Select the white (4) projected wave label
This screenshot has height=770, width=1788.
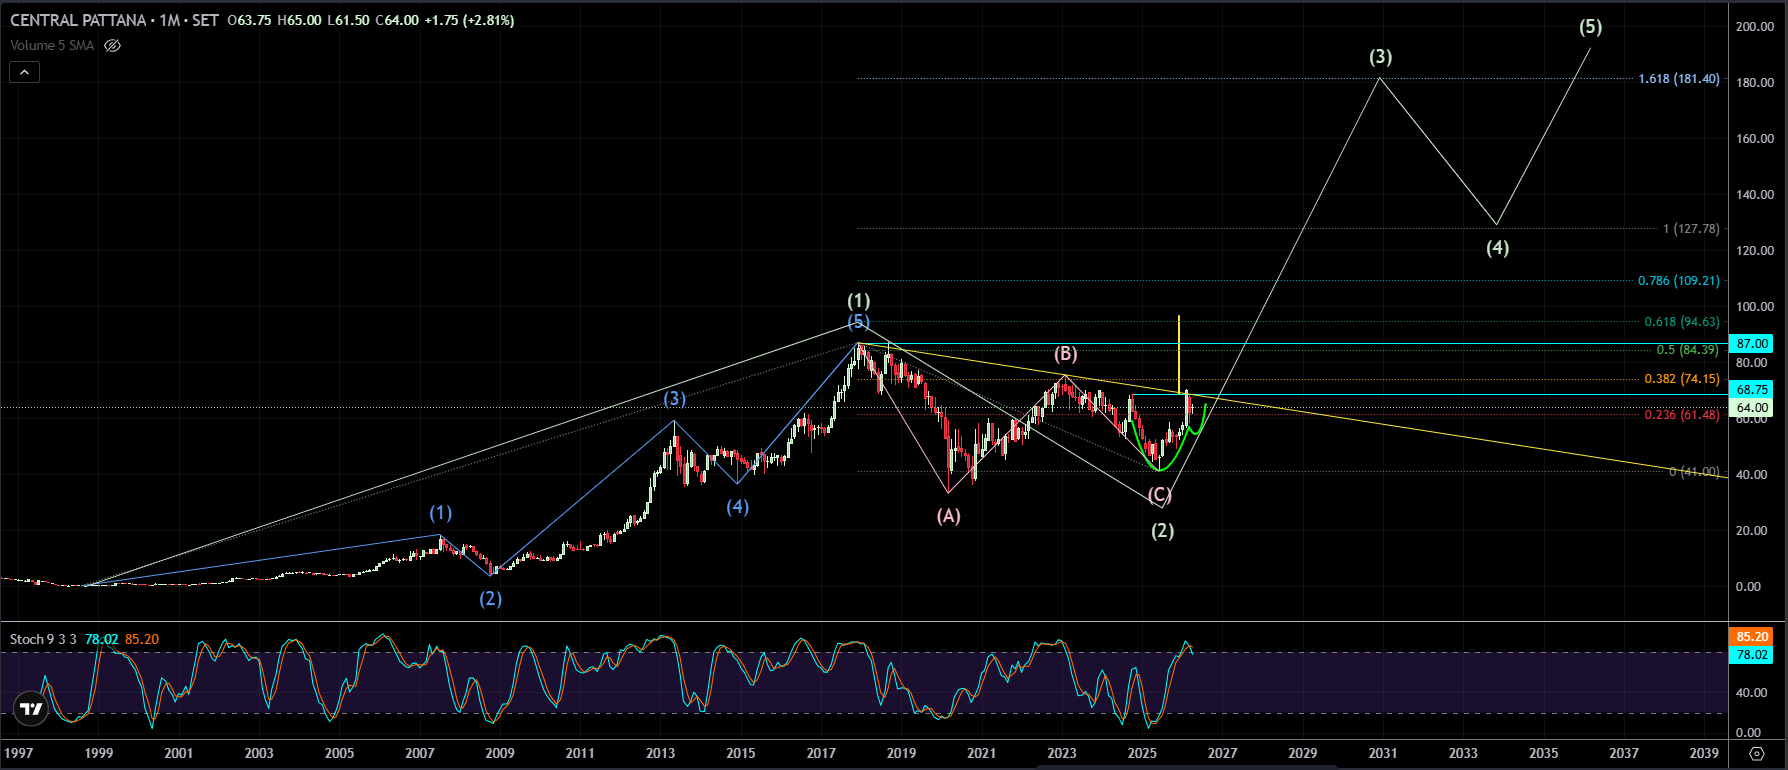[1497, 248]
